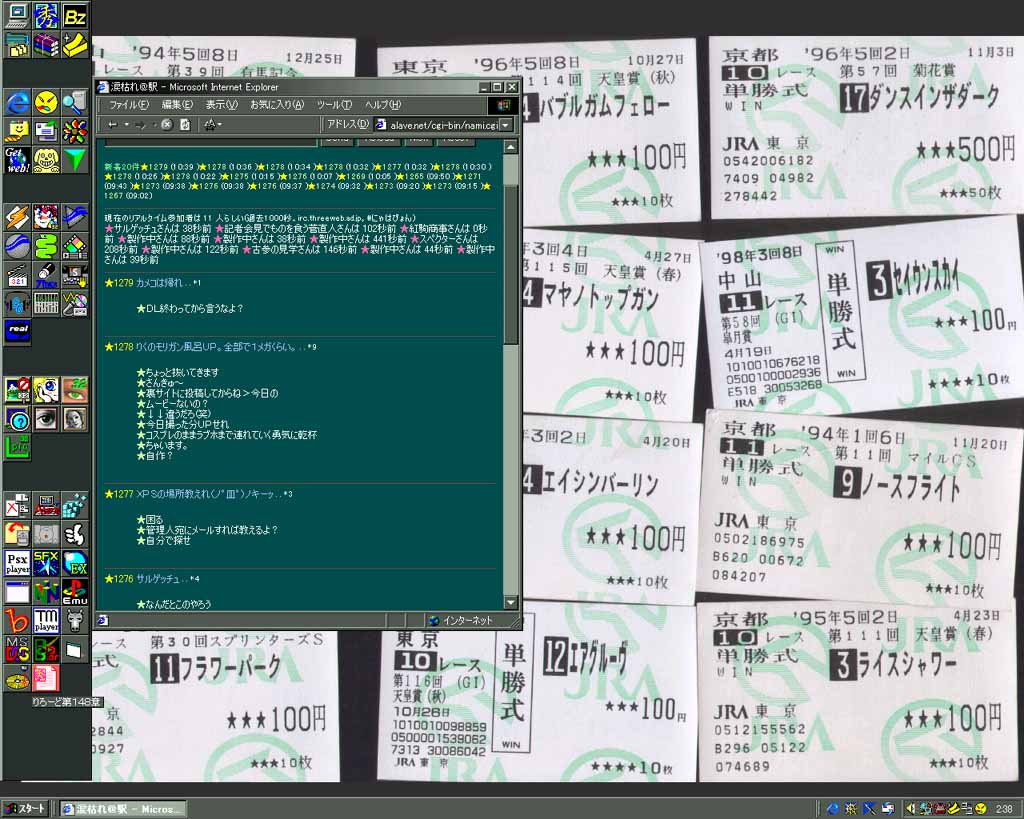Screen dimensions: 1024x819
Task: Select the 涙枯れ@駅 taskbar button
Action: 123,809
